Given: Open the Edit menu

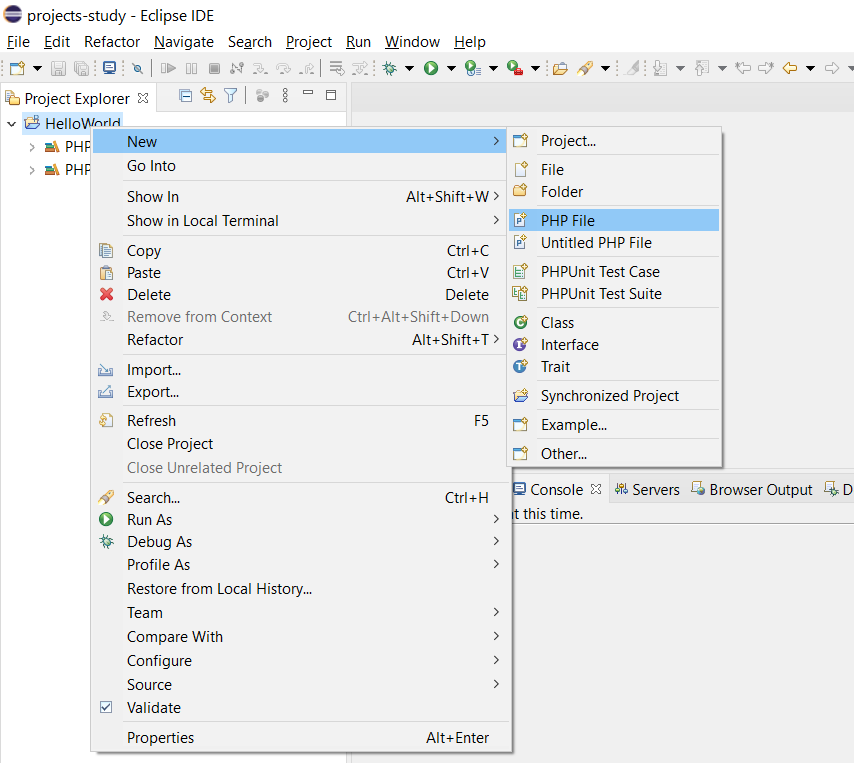Looking at the screenshot, I should coord(57,42).
